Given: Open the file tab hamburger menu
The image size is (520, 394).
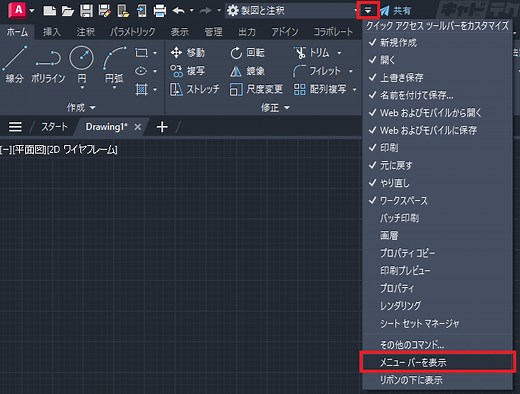Looking at the screenshot, I should coord(15,127).
